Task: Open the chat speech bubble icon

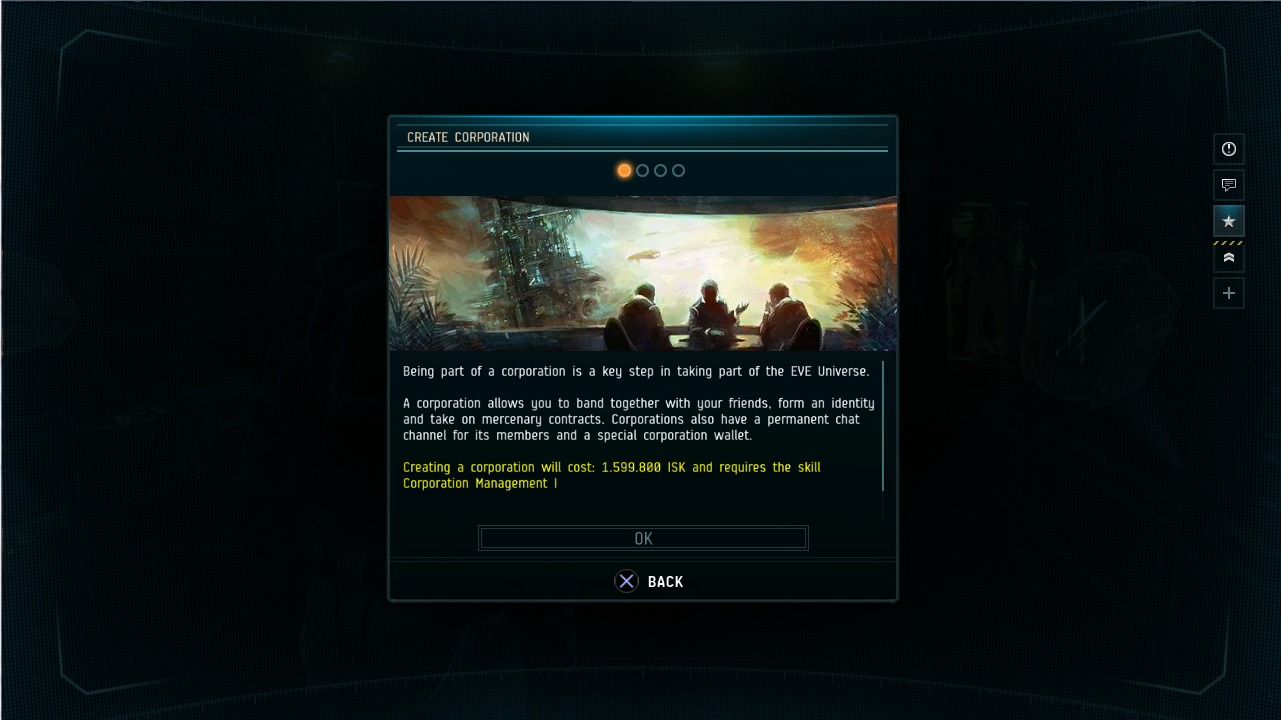Action: click(1229, 185)
